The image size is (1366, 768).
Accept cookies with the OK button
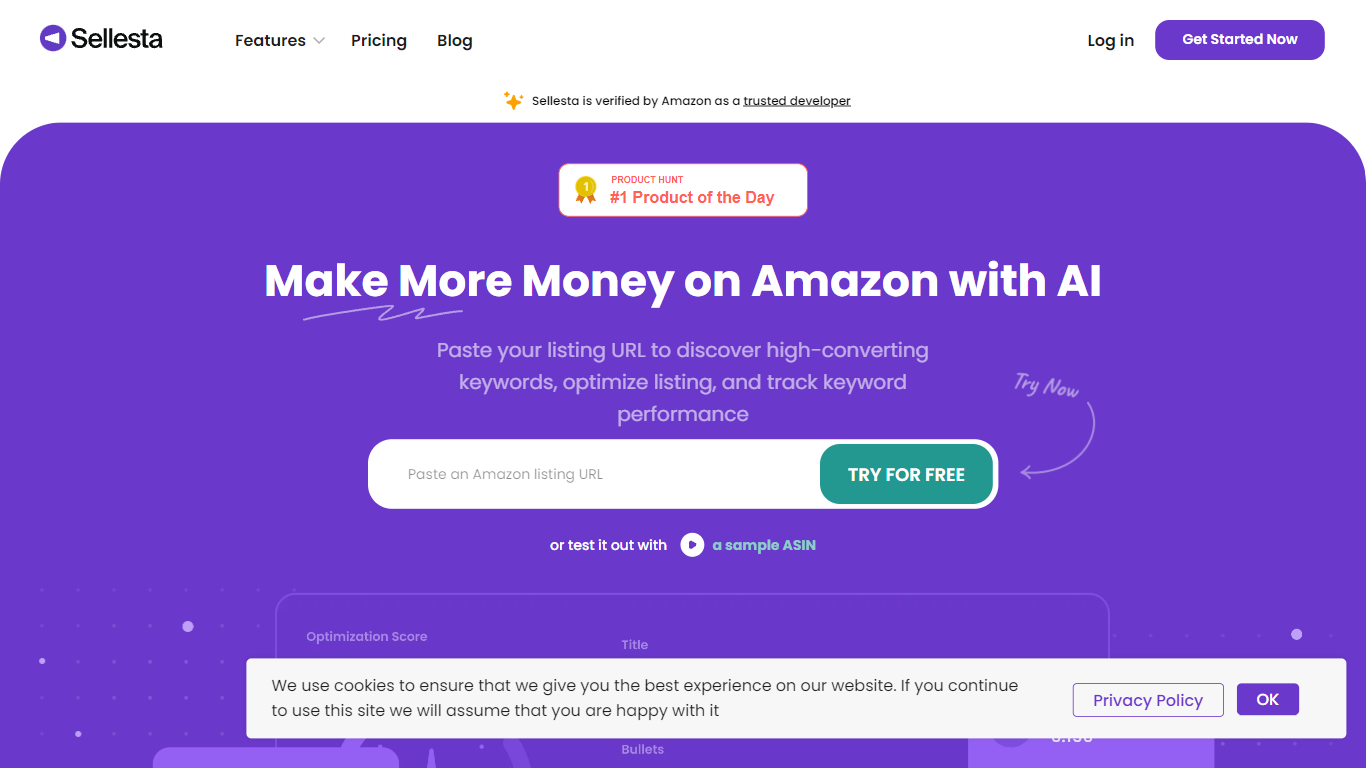pyautogui.click(x=1267, y=700)
